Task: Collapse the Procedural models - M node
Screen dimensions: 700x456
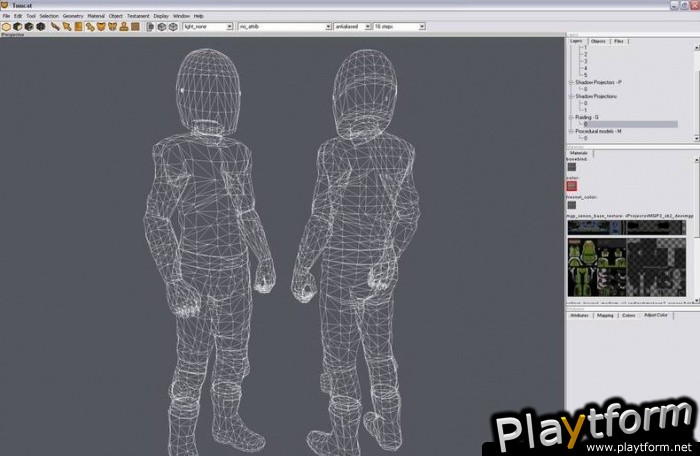Action: 571,131
